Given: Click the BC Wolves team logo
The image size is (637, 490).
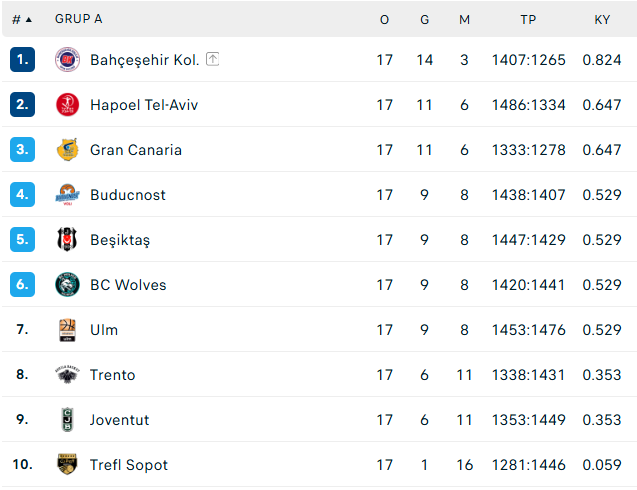Looking at the screenshot, I should pyautogui.click(x=67, y=285).
